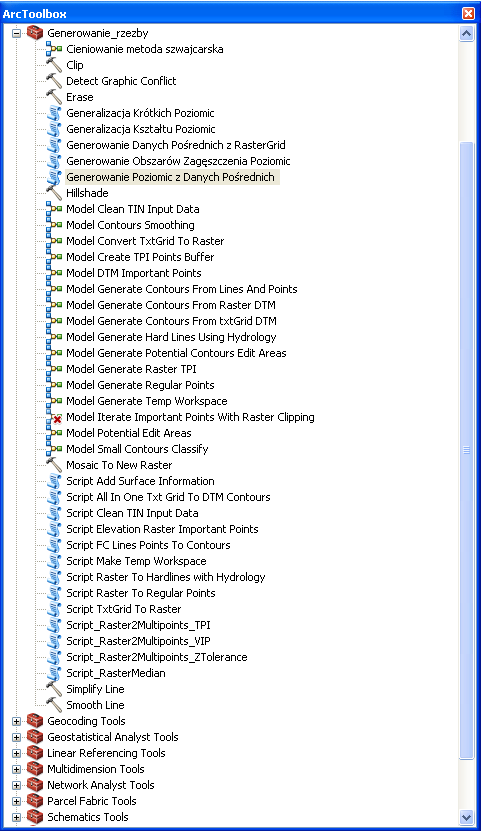Select Script_Raster2Multipoints_TPI
The height and width of the screenshot is (831, 482).
point(138,625)
